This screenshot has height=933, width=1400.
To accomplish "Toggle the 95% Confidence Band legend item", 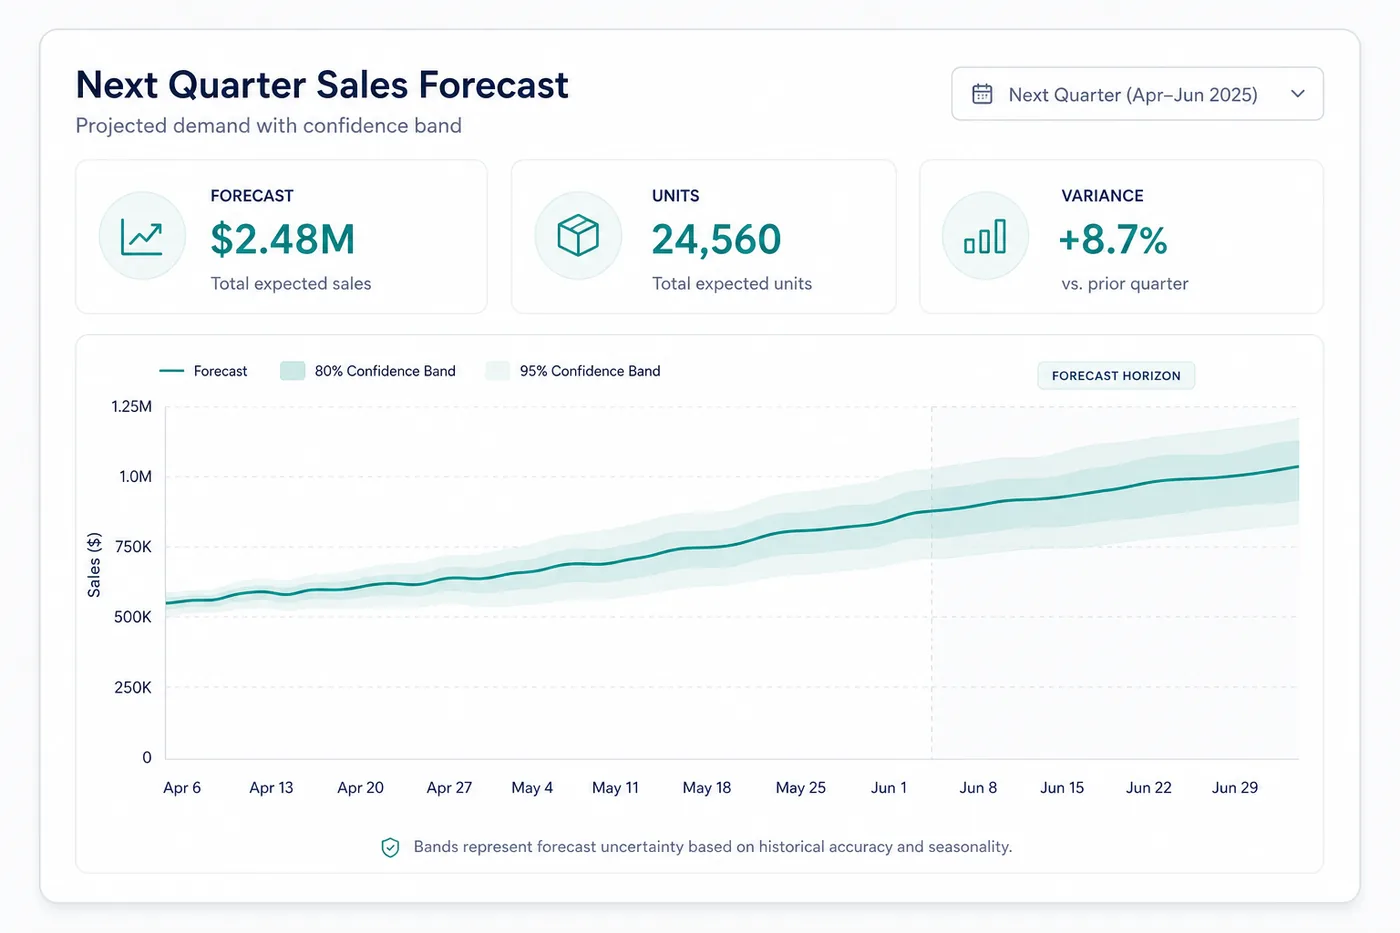I will pyautogui.click(x=573, y=371).
